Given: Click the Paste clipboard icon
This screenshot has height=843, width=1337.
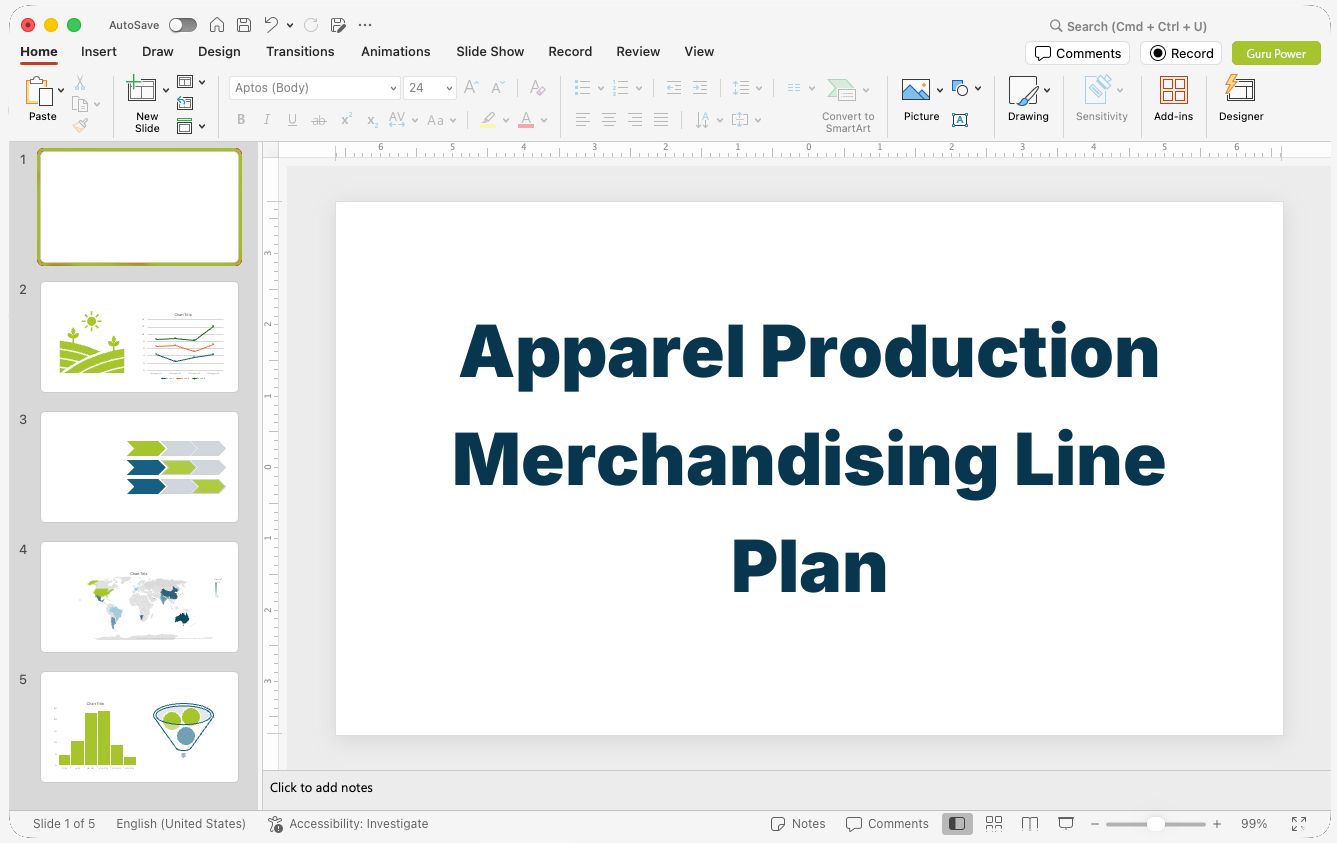Looking at the screenshot, I should click(40, 92).
